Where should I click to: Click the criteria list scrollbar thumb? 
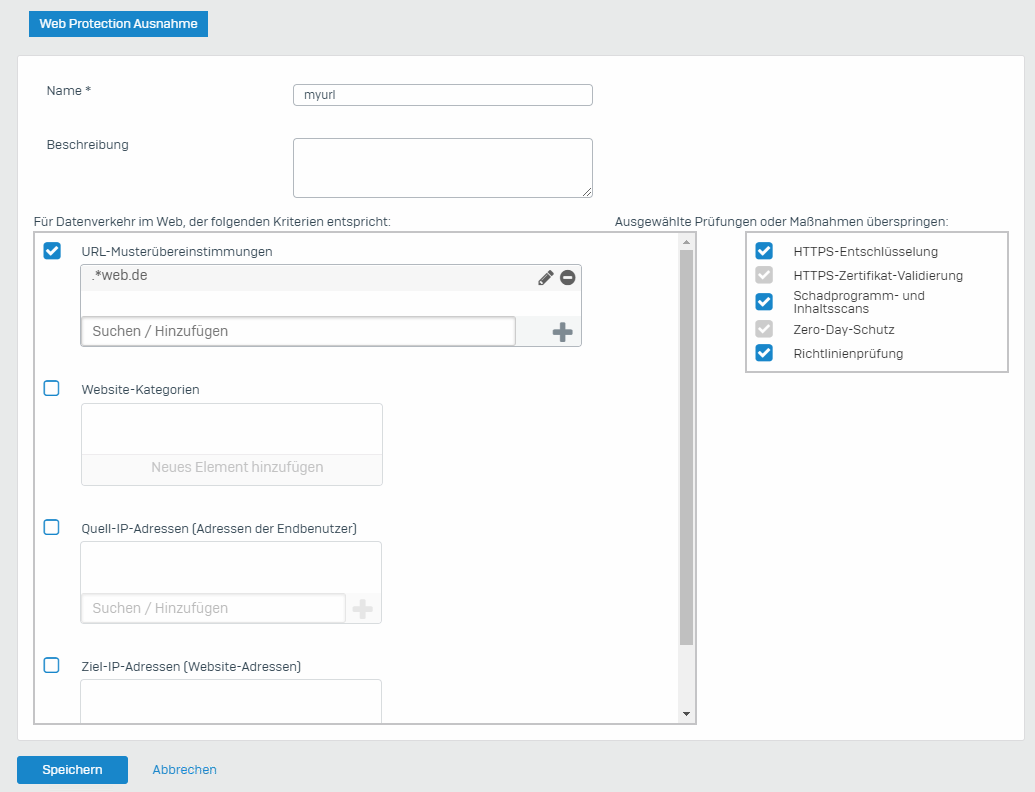click(686, 447)
